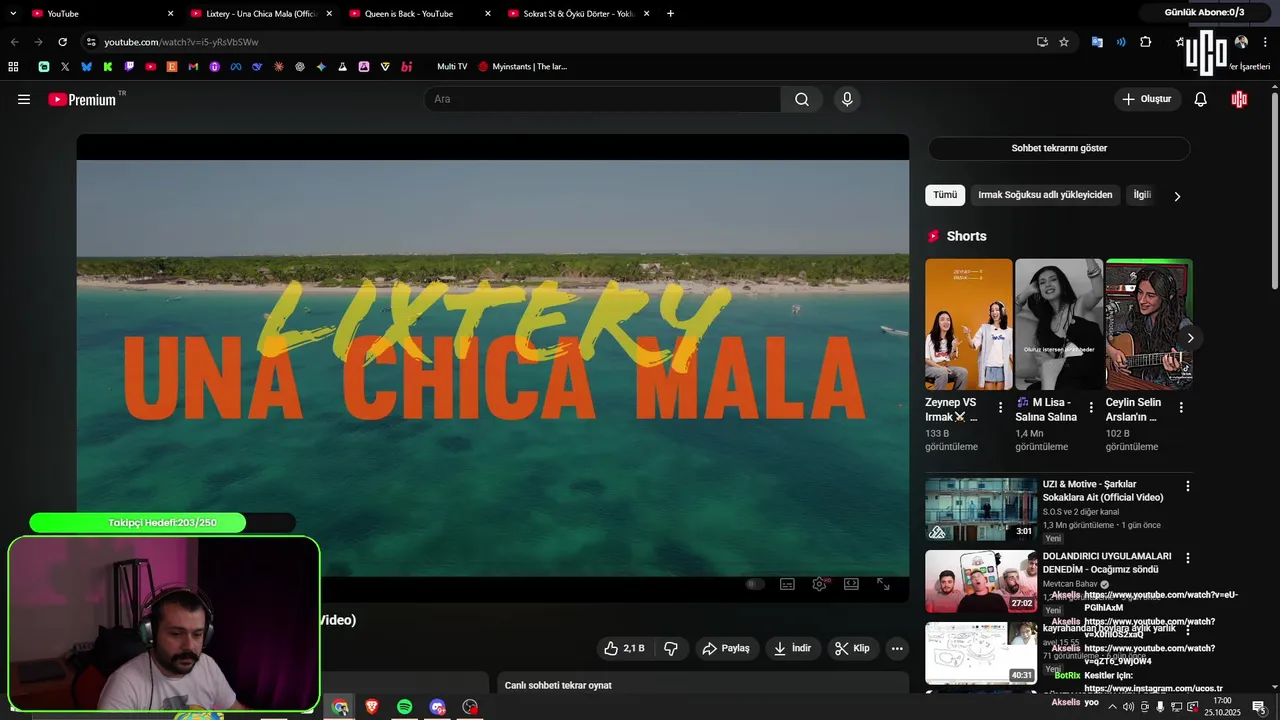Bookmark this page with star icon
Viewport: 1280px width, 720px height.
tap(1064, 42)
